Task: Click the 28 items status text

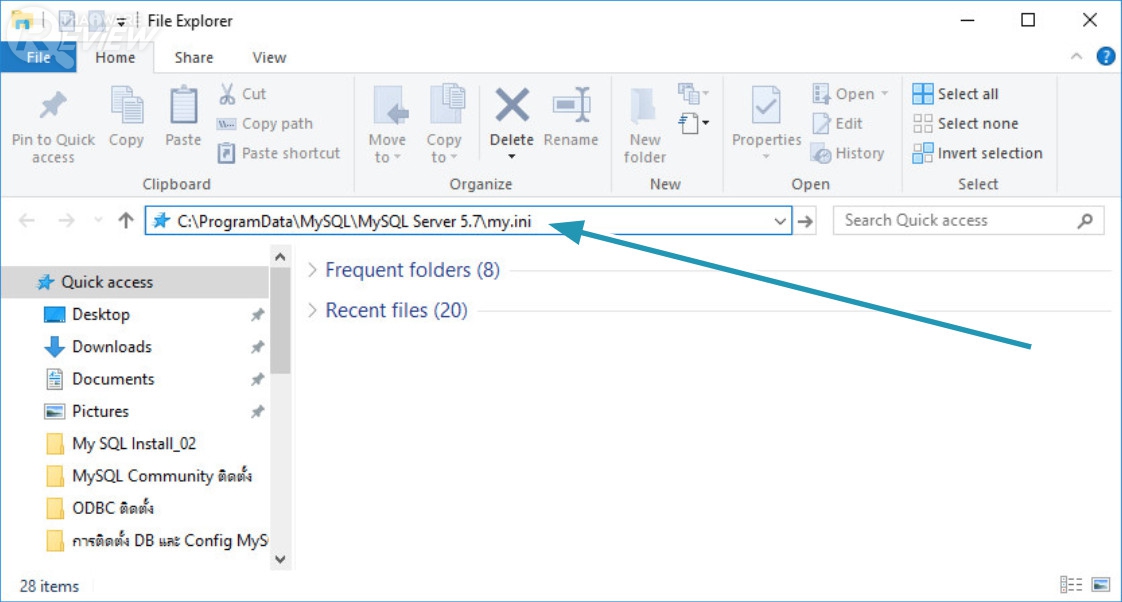Action: (49, 586)
